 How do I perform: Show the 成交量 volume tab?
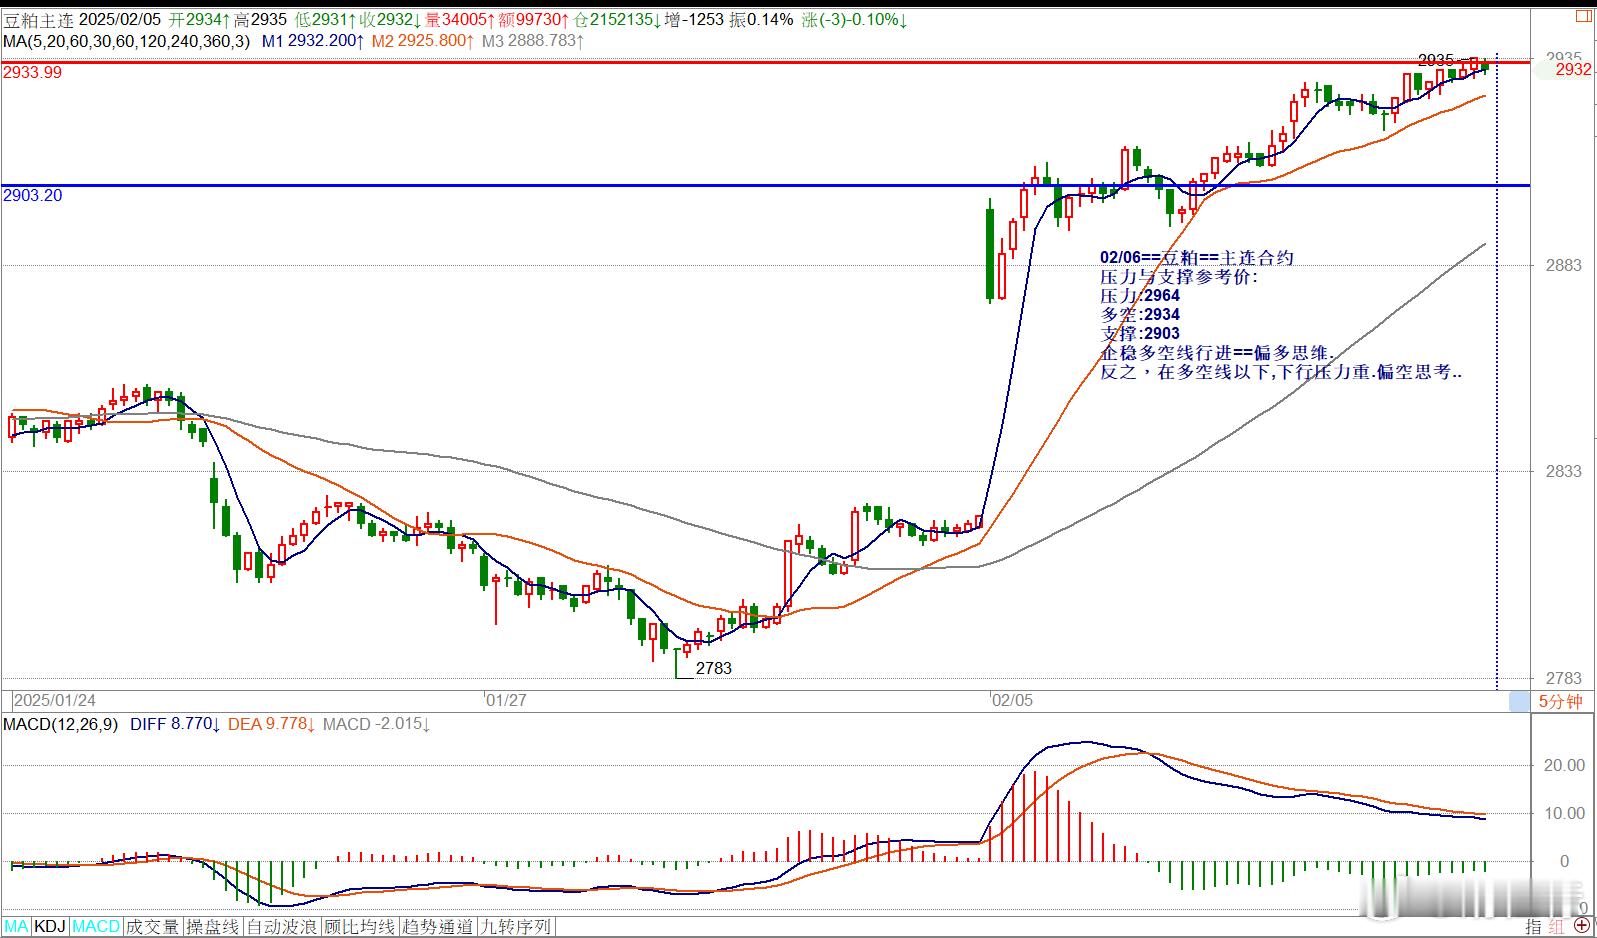153,927
